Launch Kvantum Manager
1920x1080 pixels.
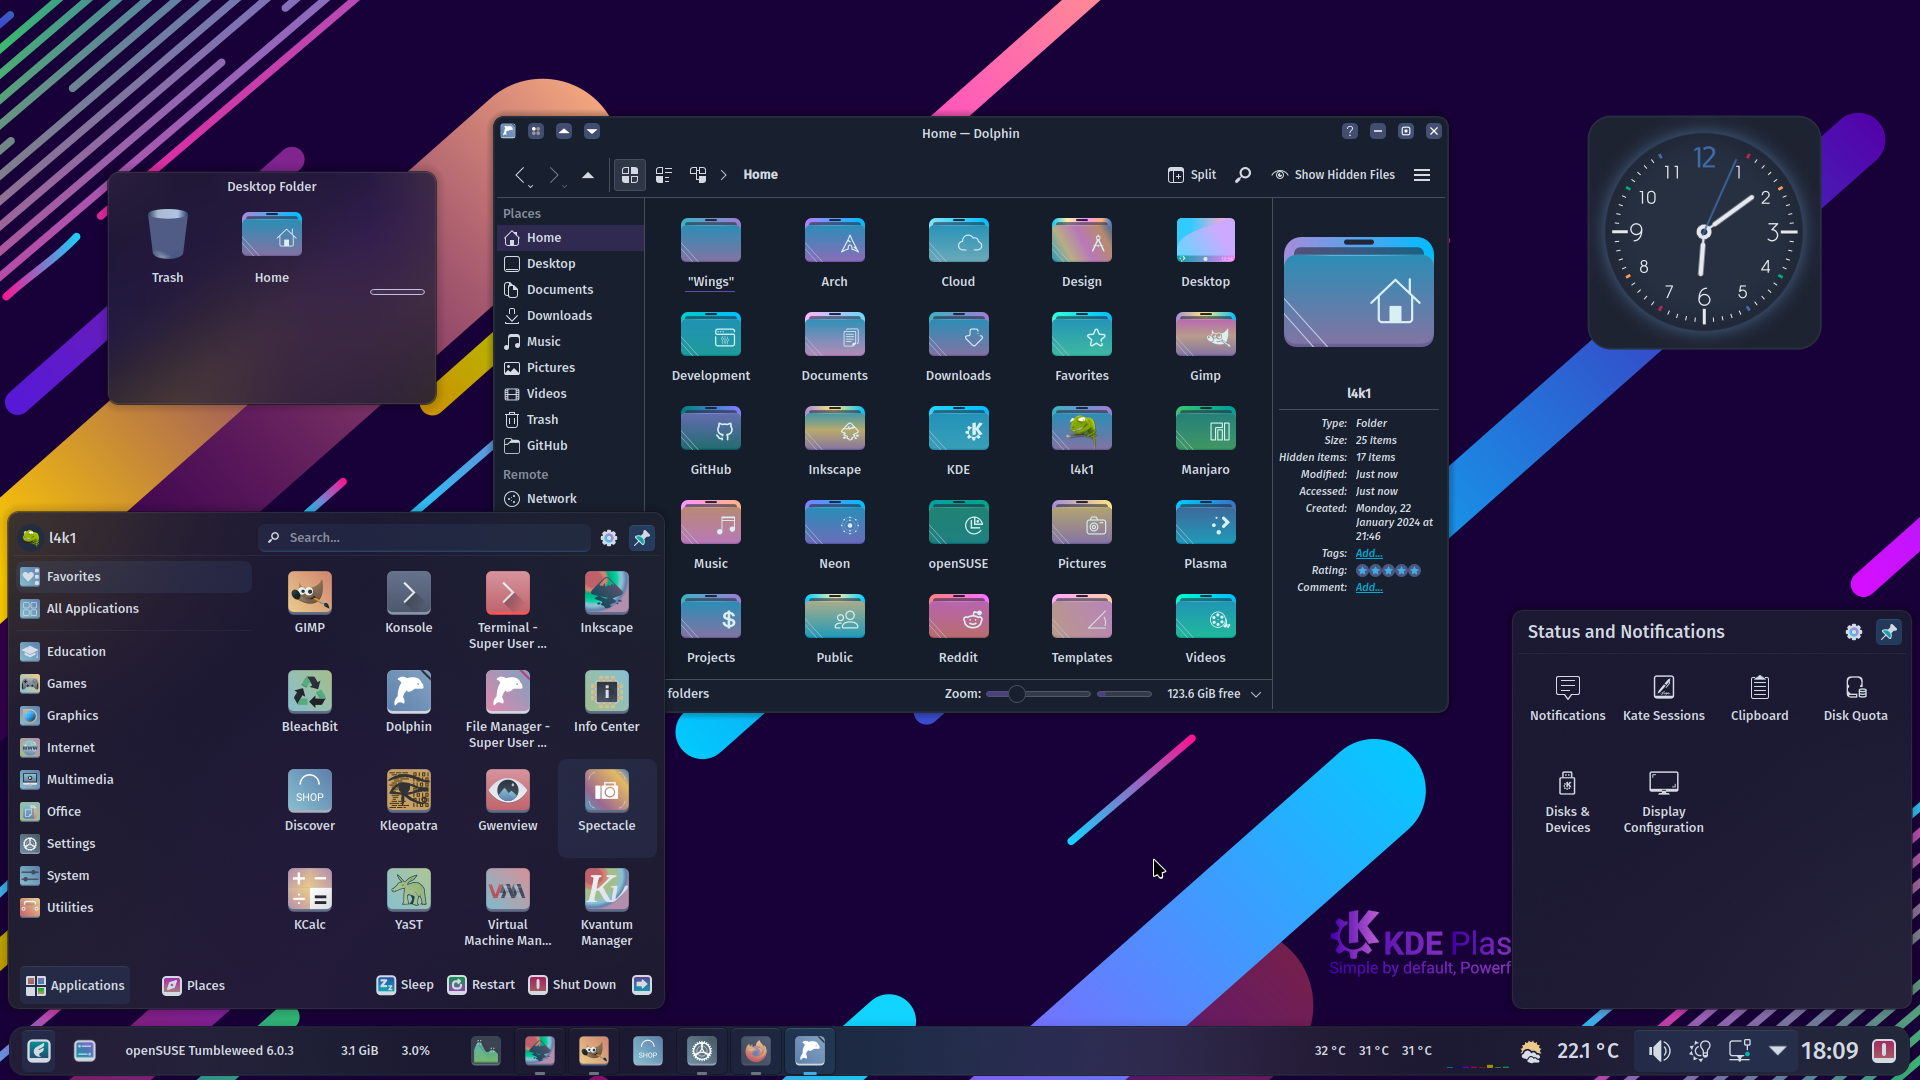(x=606, y=907)
